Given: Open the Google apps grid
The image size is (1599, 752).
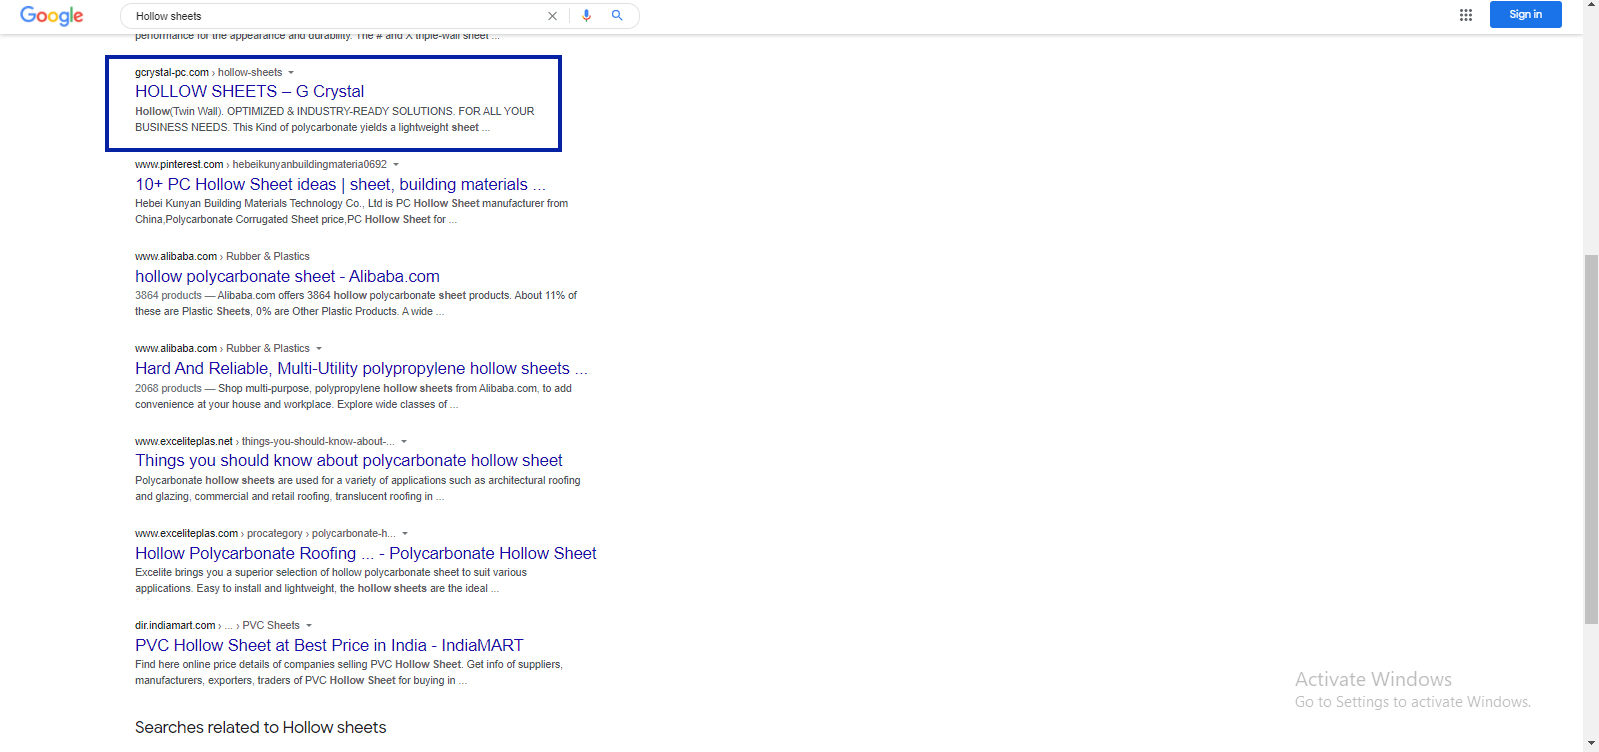Looking at the screenshot, I should [x=1466, y=15].
